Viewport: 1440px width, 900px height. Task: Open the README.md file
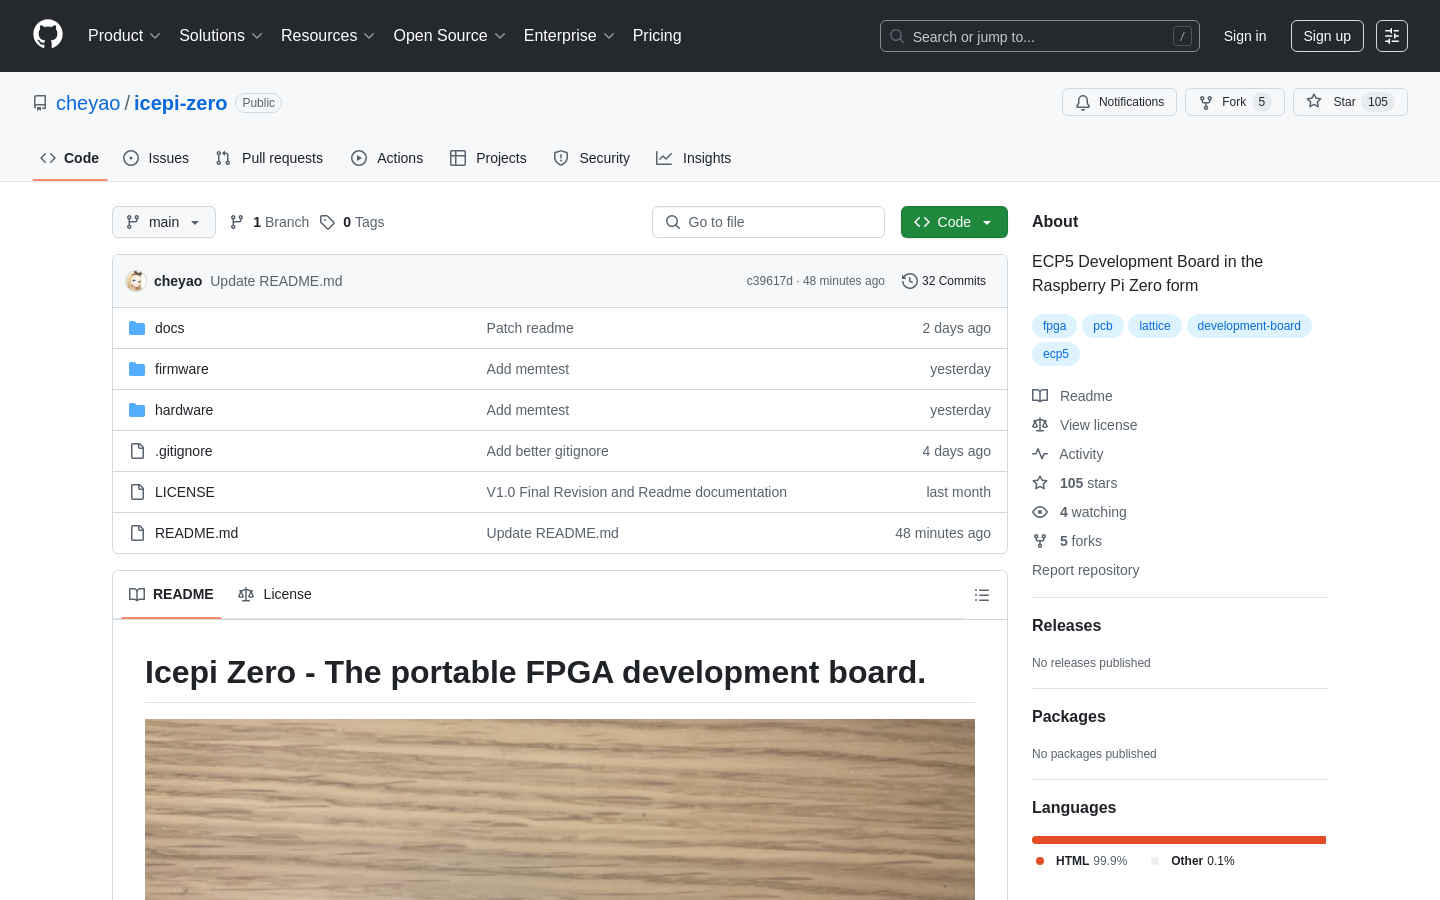pyautogui.click(x=197, y=533)
